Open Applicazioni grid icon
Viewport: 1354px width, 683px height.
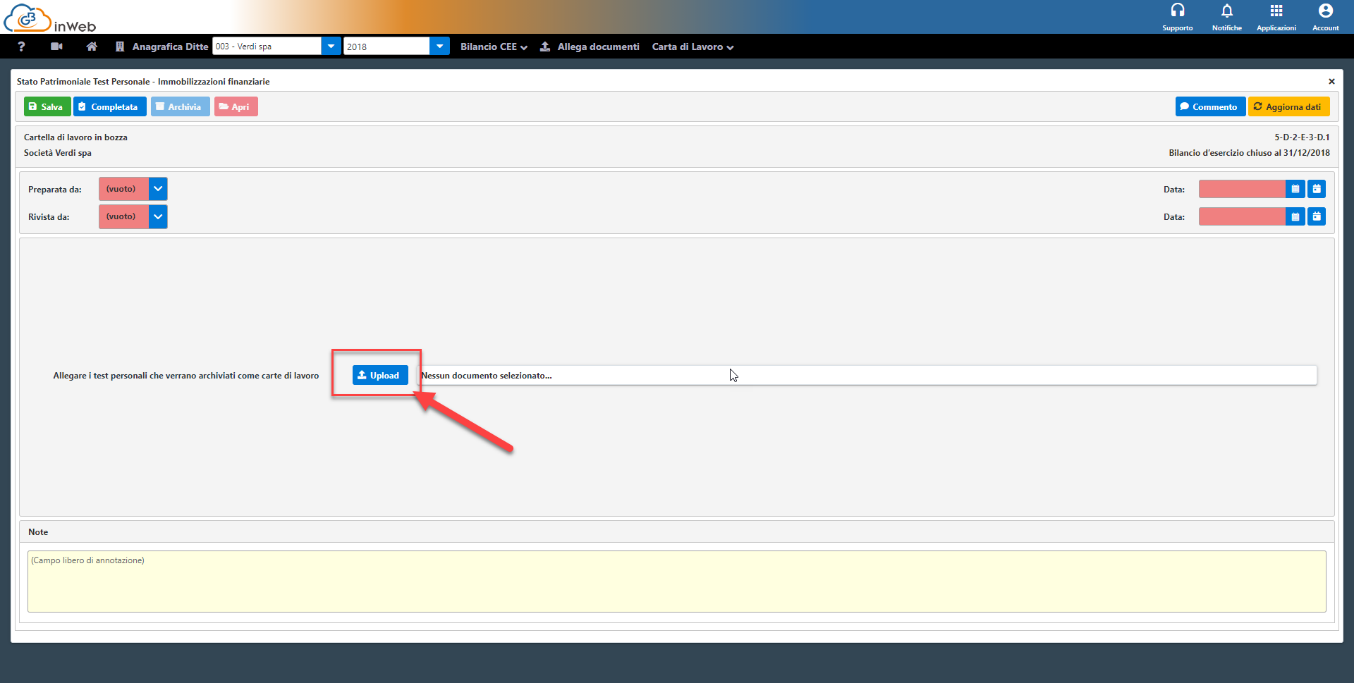(x=1276, y=10)
